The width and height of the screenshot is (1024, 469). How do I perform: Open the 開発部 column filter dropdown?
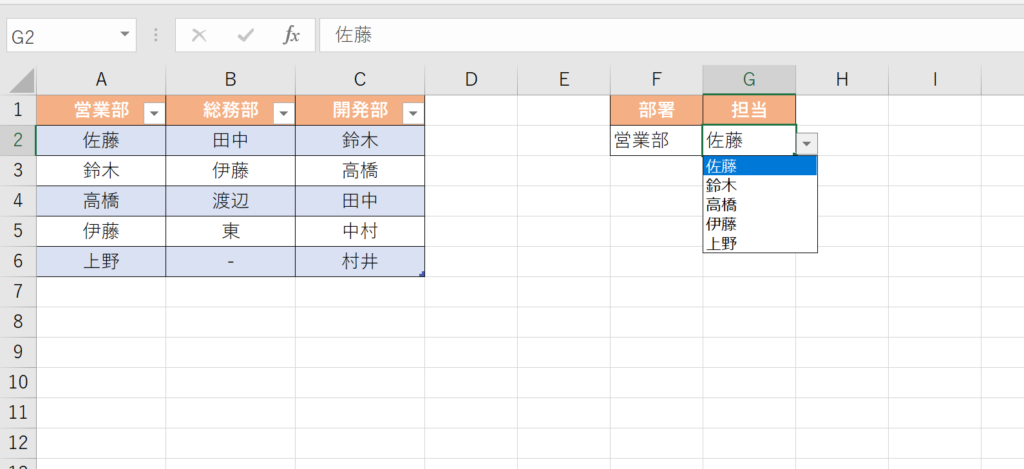coord(412,114)
